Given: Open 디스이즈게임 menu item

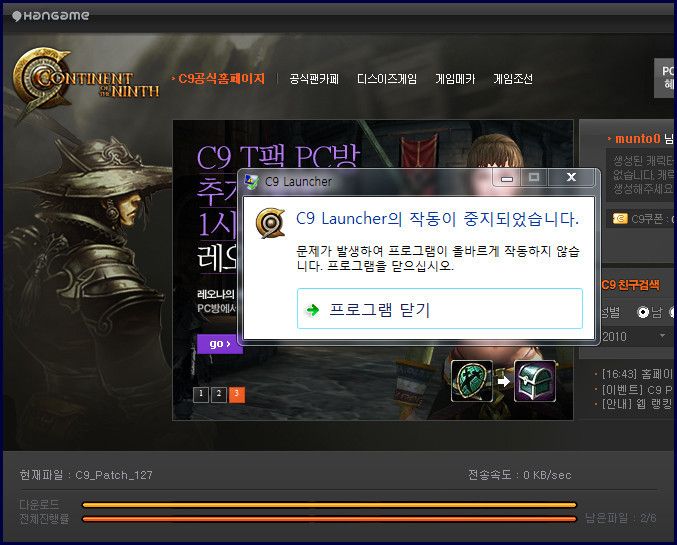Looking at the screenshot, I should click(x=387, y=79).
